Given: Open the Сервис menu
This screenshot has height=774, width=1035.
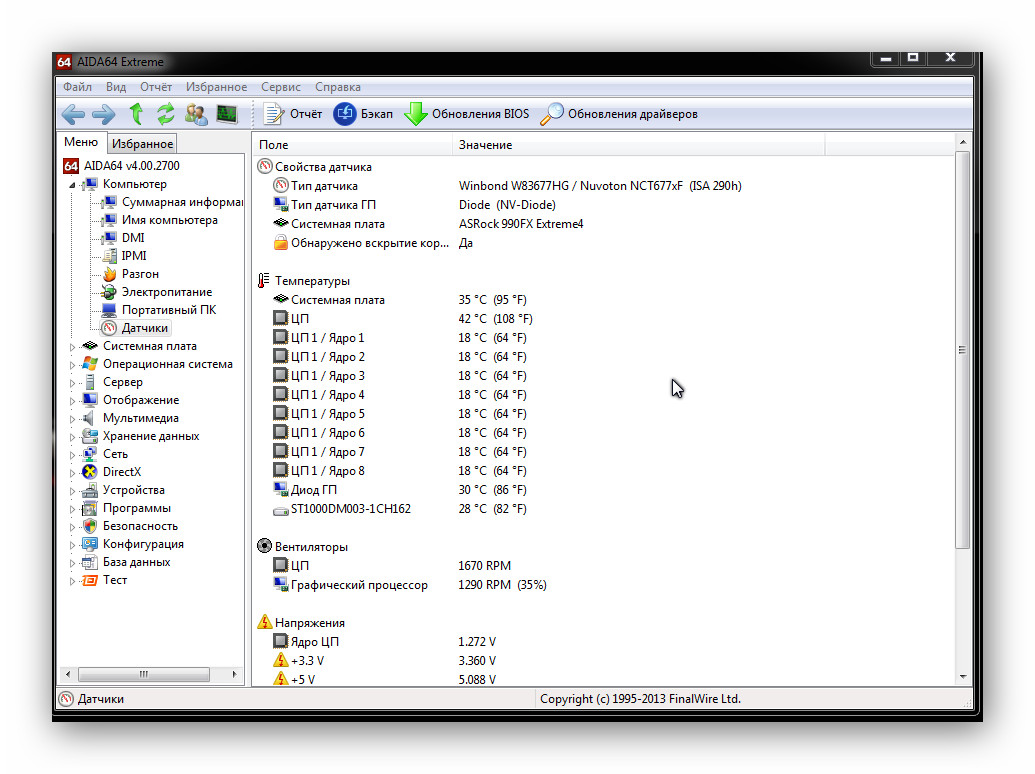Looking at the screenshot, I should [281, 87].
